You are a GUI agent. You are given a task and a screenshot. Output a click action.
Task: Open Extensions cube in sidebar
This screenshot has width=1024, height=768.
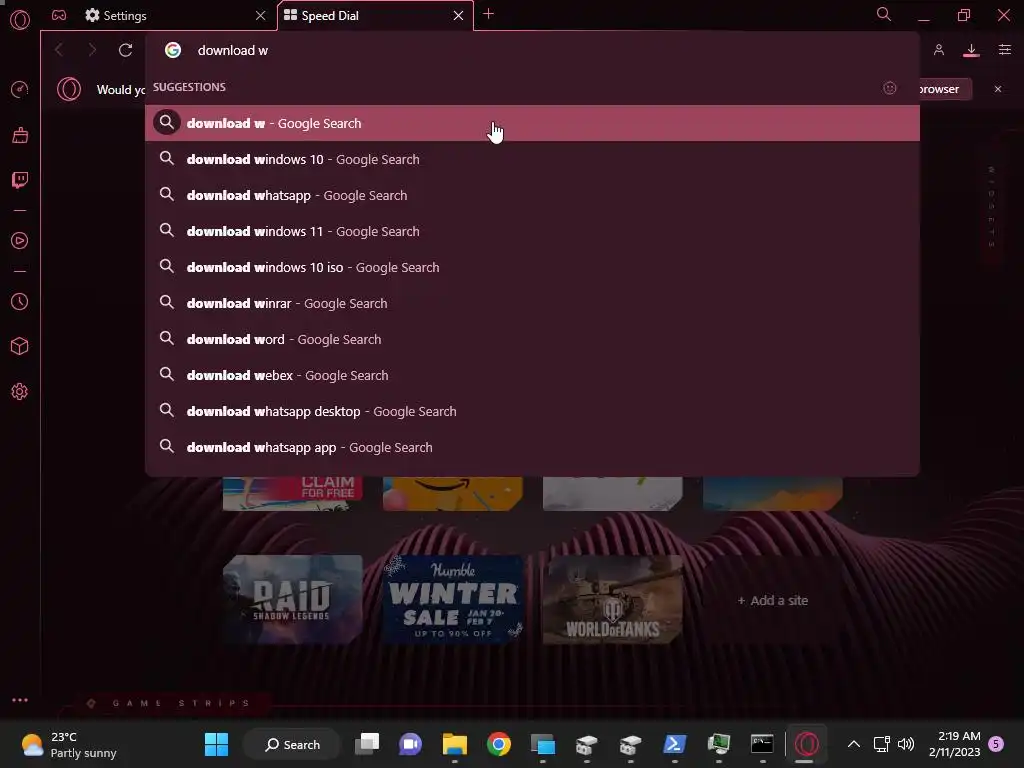click(x=20, y=346)
